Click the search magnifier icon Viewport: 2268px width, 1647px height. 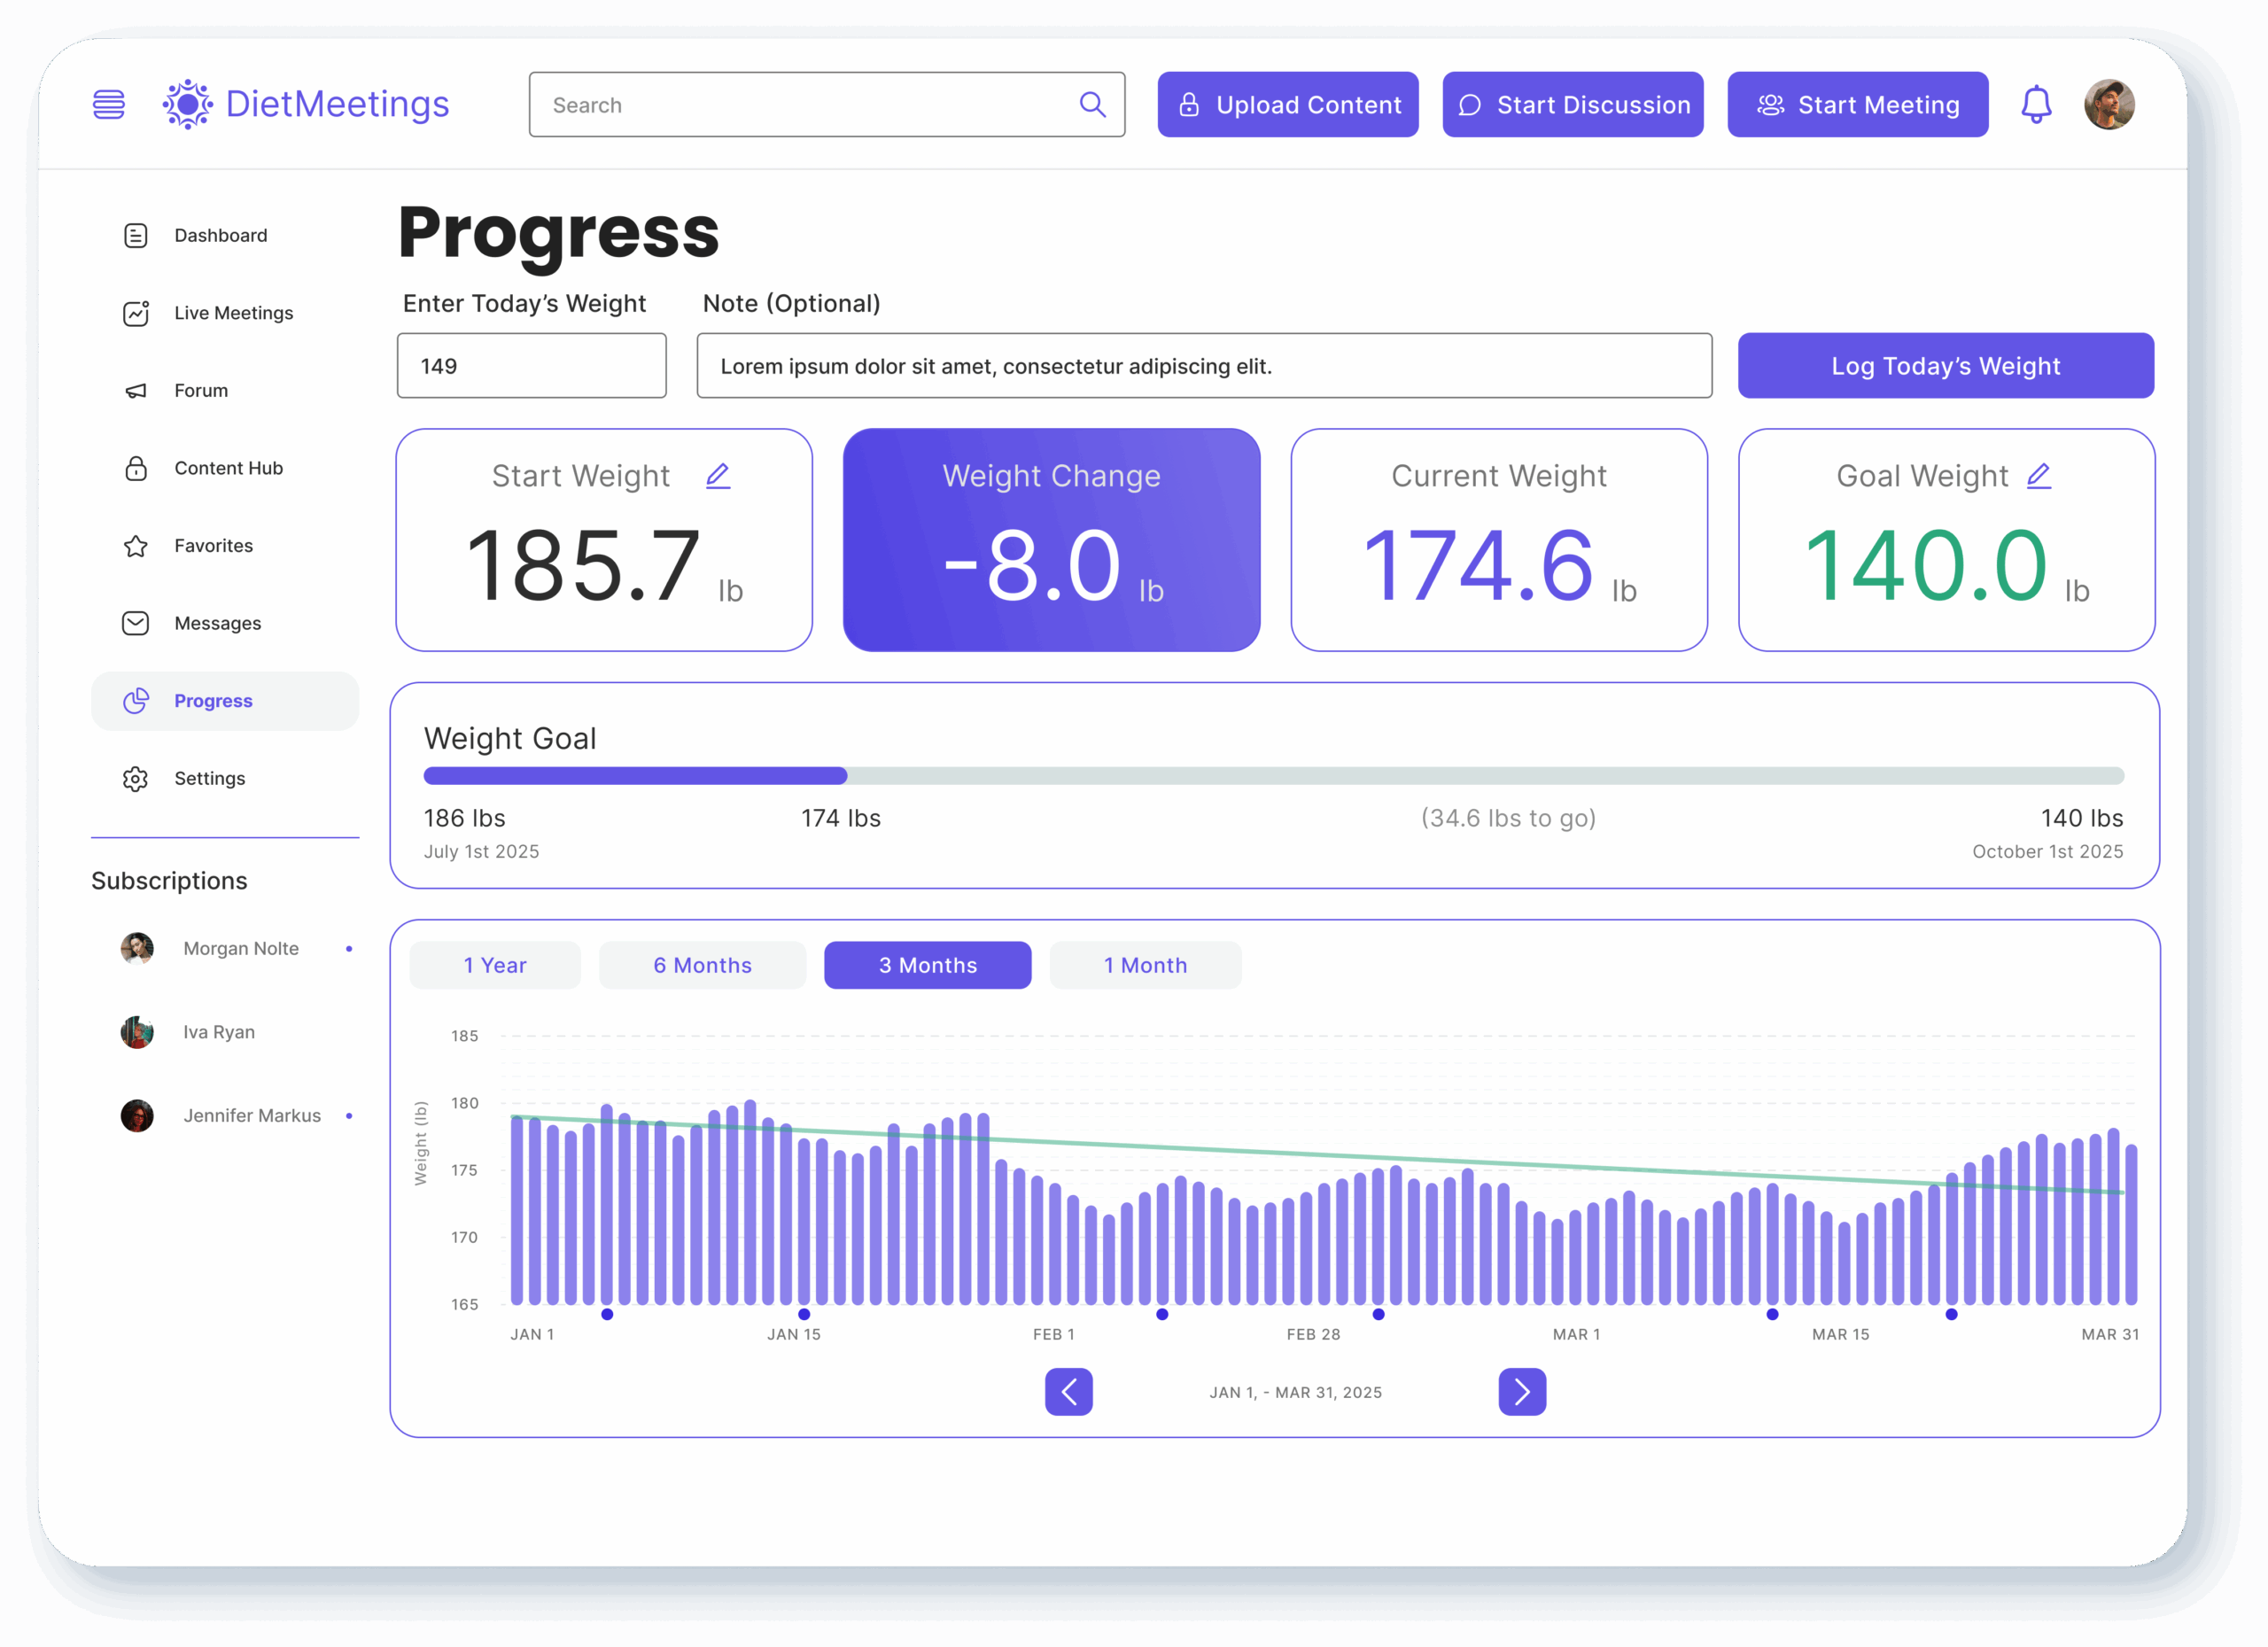pyautogui.click(x=1092, y=104)
